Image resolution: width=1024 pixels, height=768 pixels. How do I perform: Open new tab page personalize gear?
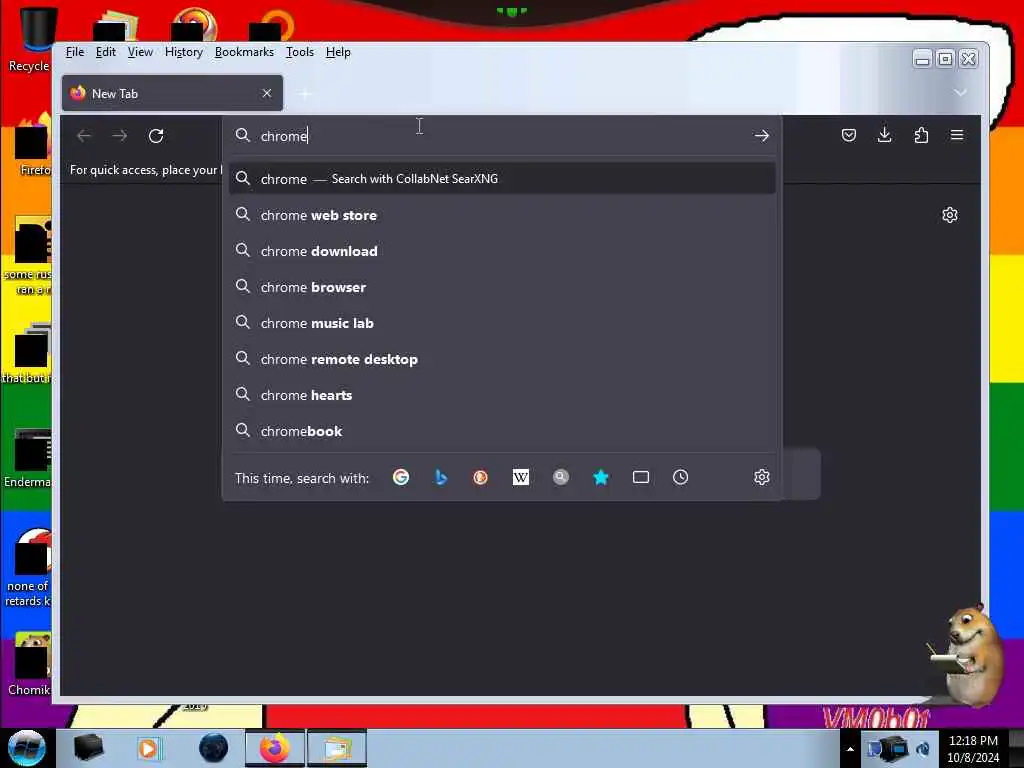tap(950, 215)
